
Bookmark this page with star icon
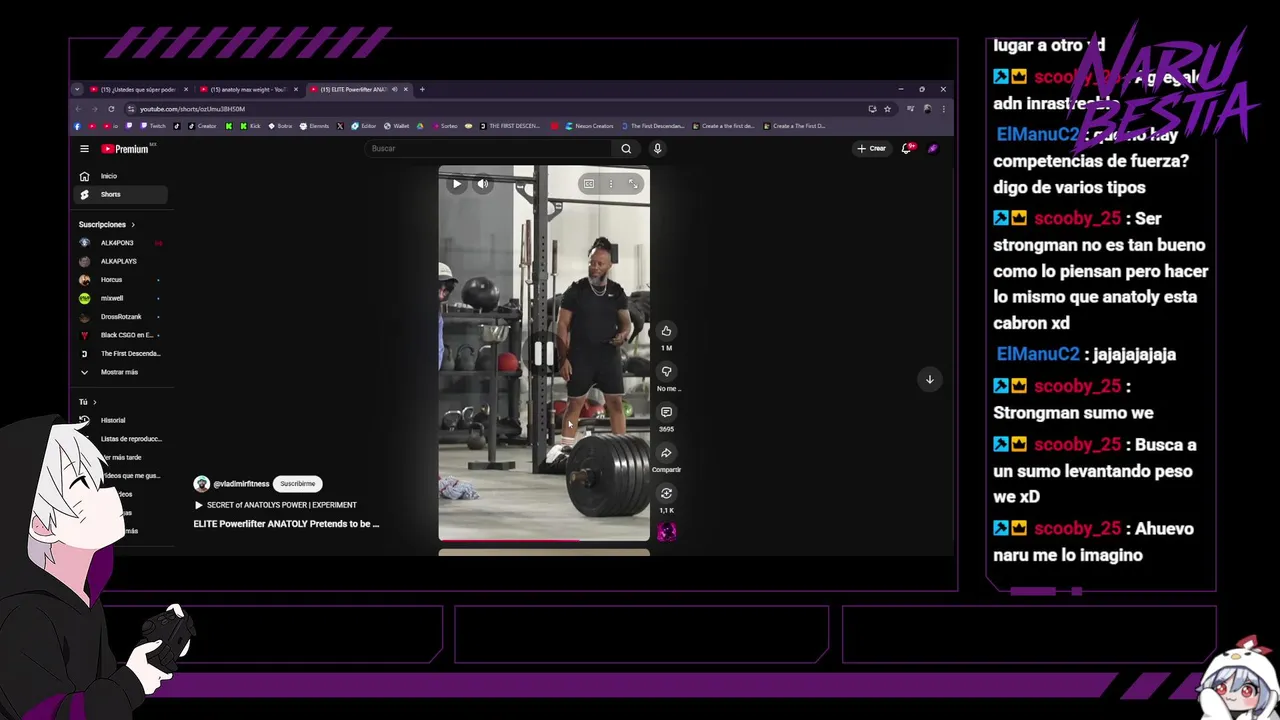point(887,109)
